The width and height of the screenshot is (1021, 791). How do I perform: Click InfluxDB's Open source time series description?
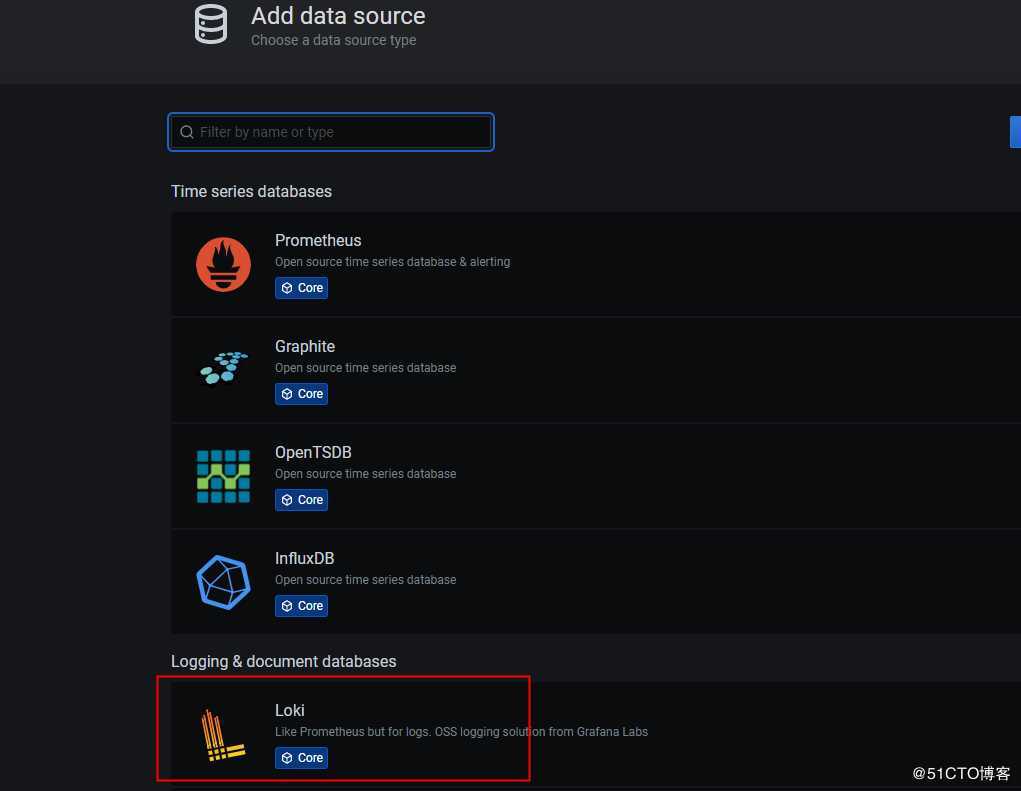tap(365, 580)
